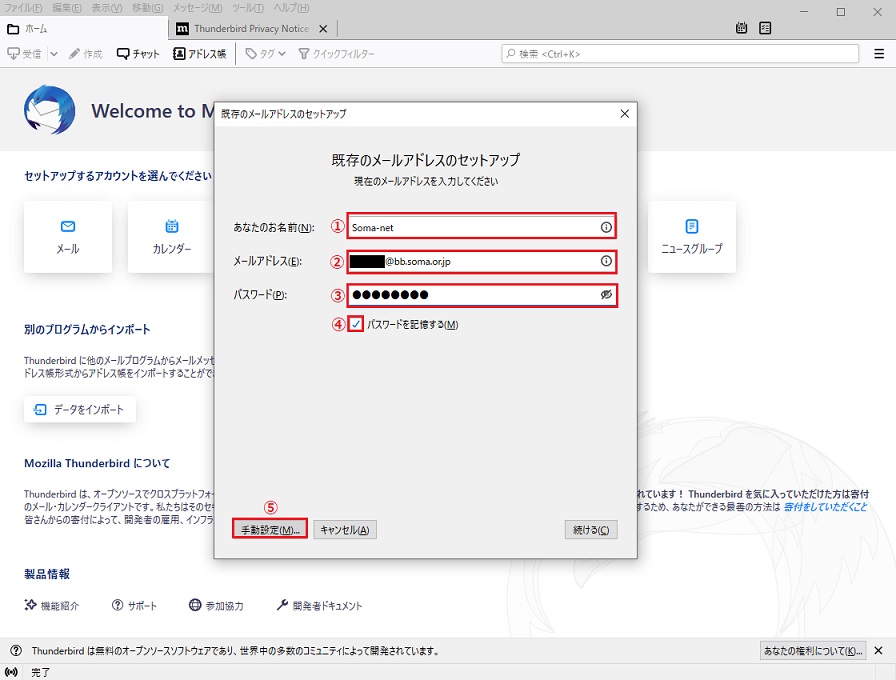Open the アドレス帳 address book
This screenshot has width=896, height=680.
coord(199,54)
